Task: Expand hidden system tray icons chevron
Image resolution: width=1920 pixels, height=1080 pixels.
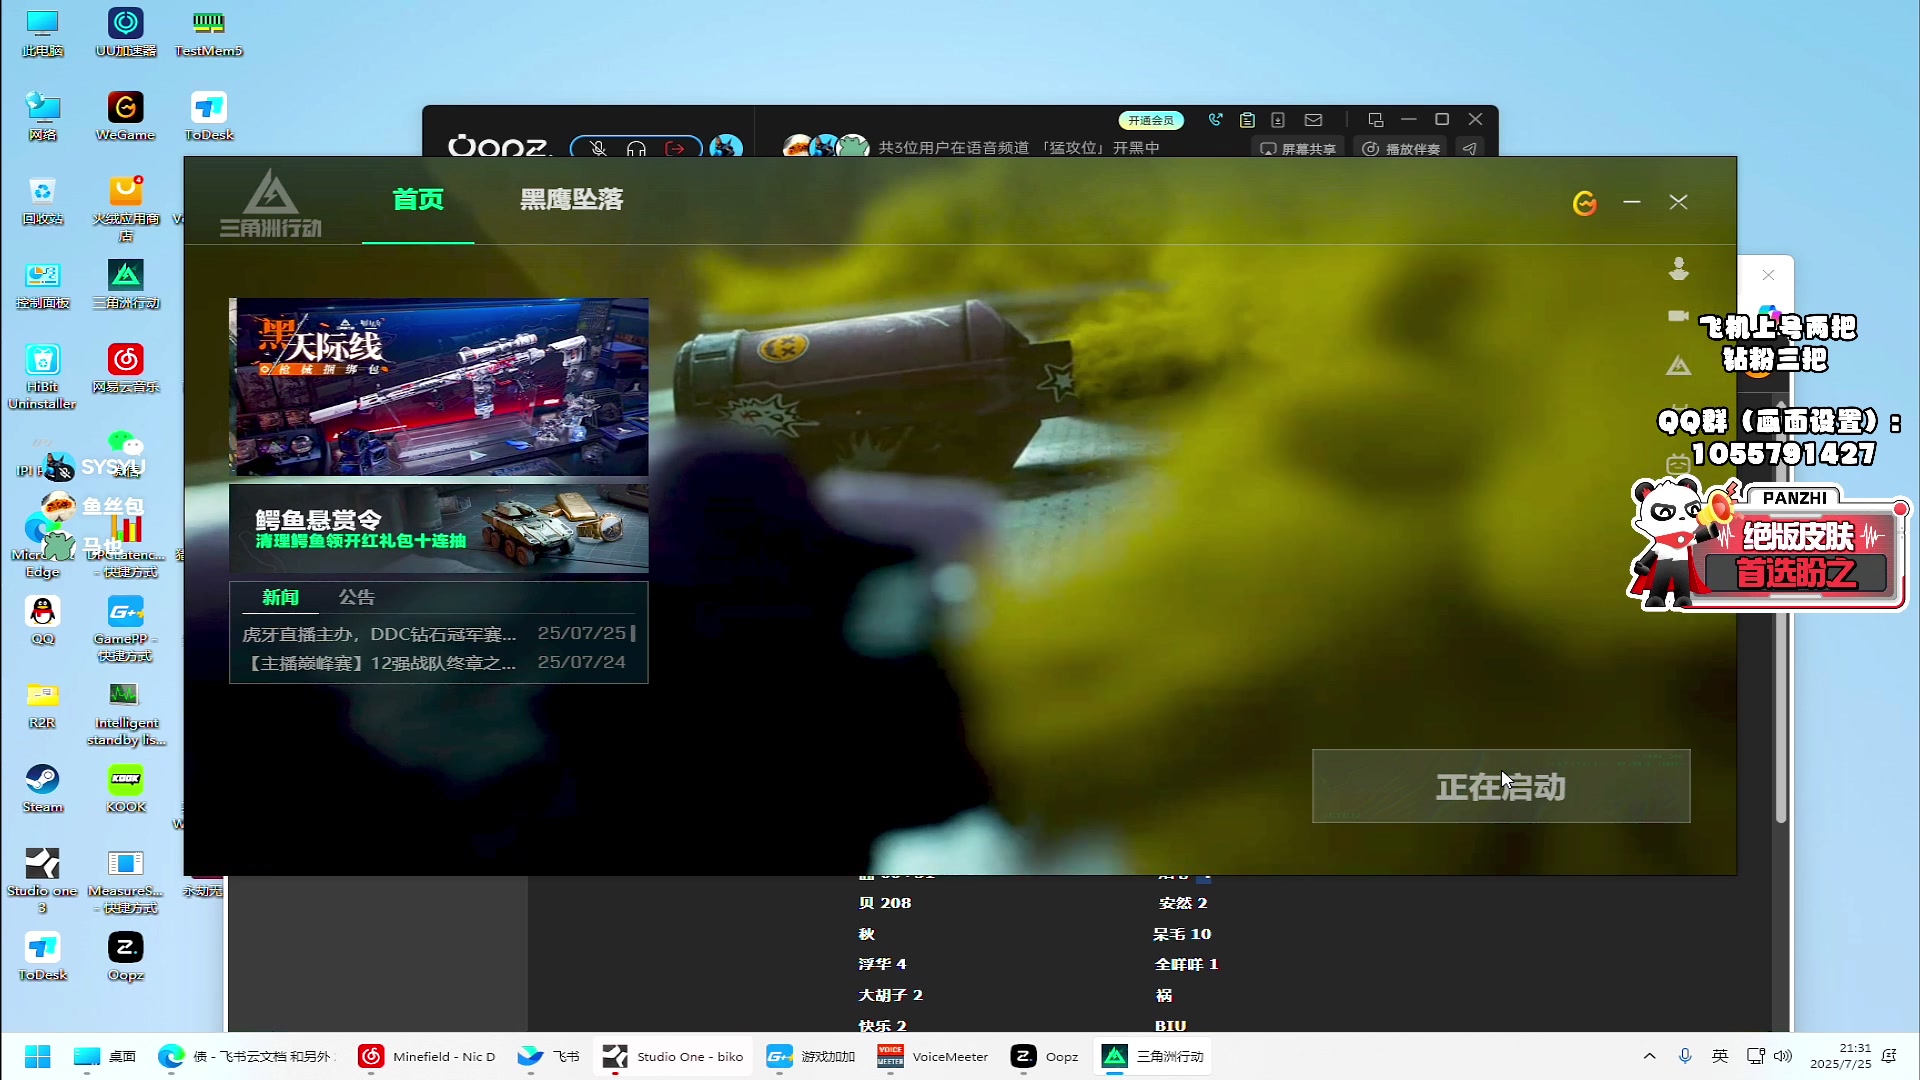Action: (1650, 1056)
